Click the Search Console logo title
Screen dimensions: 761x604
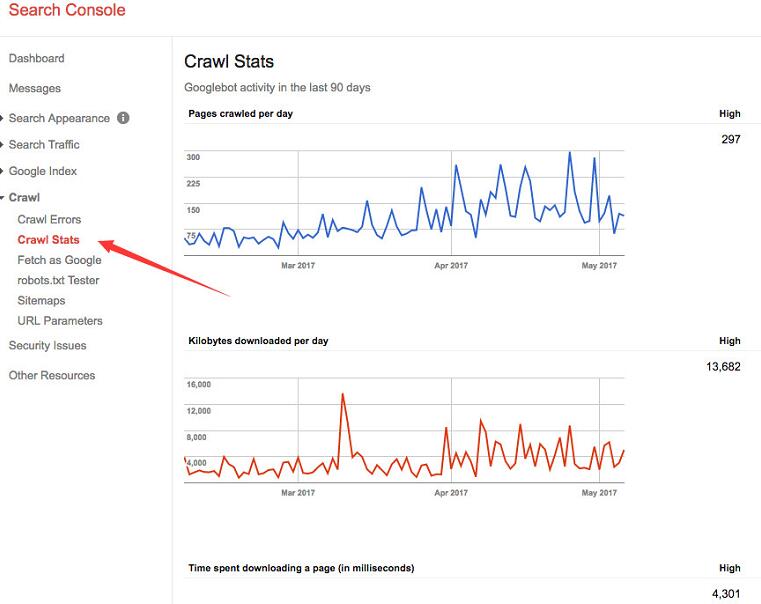coord(67,11)
